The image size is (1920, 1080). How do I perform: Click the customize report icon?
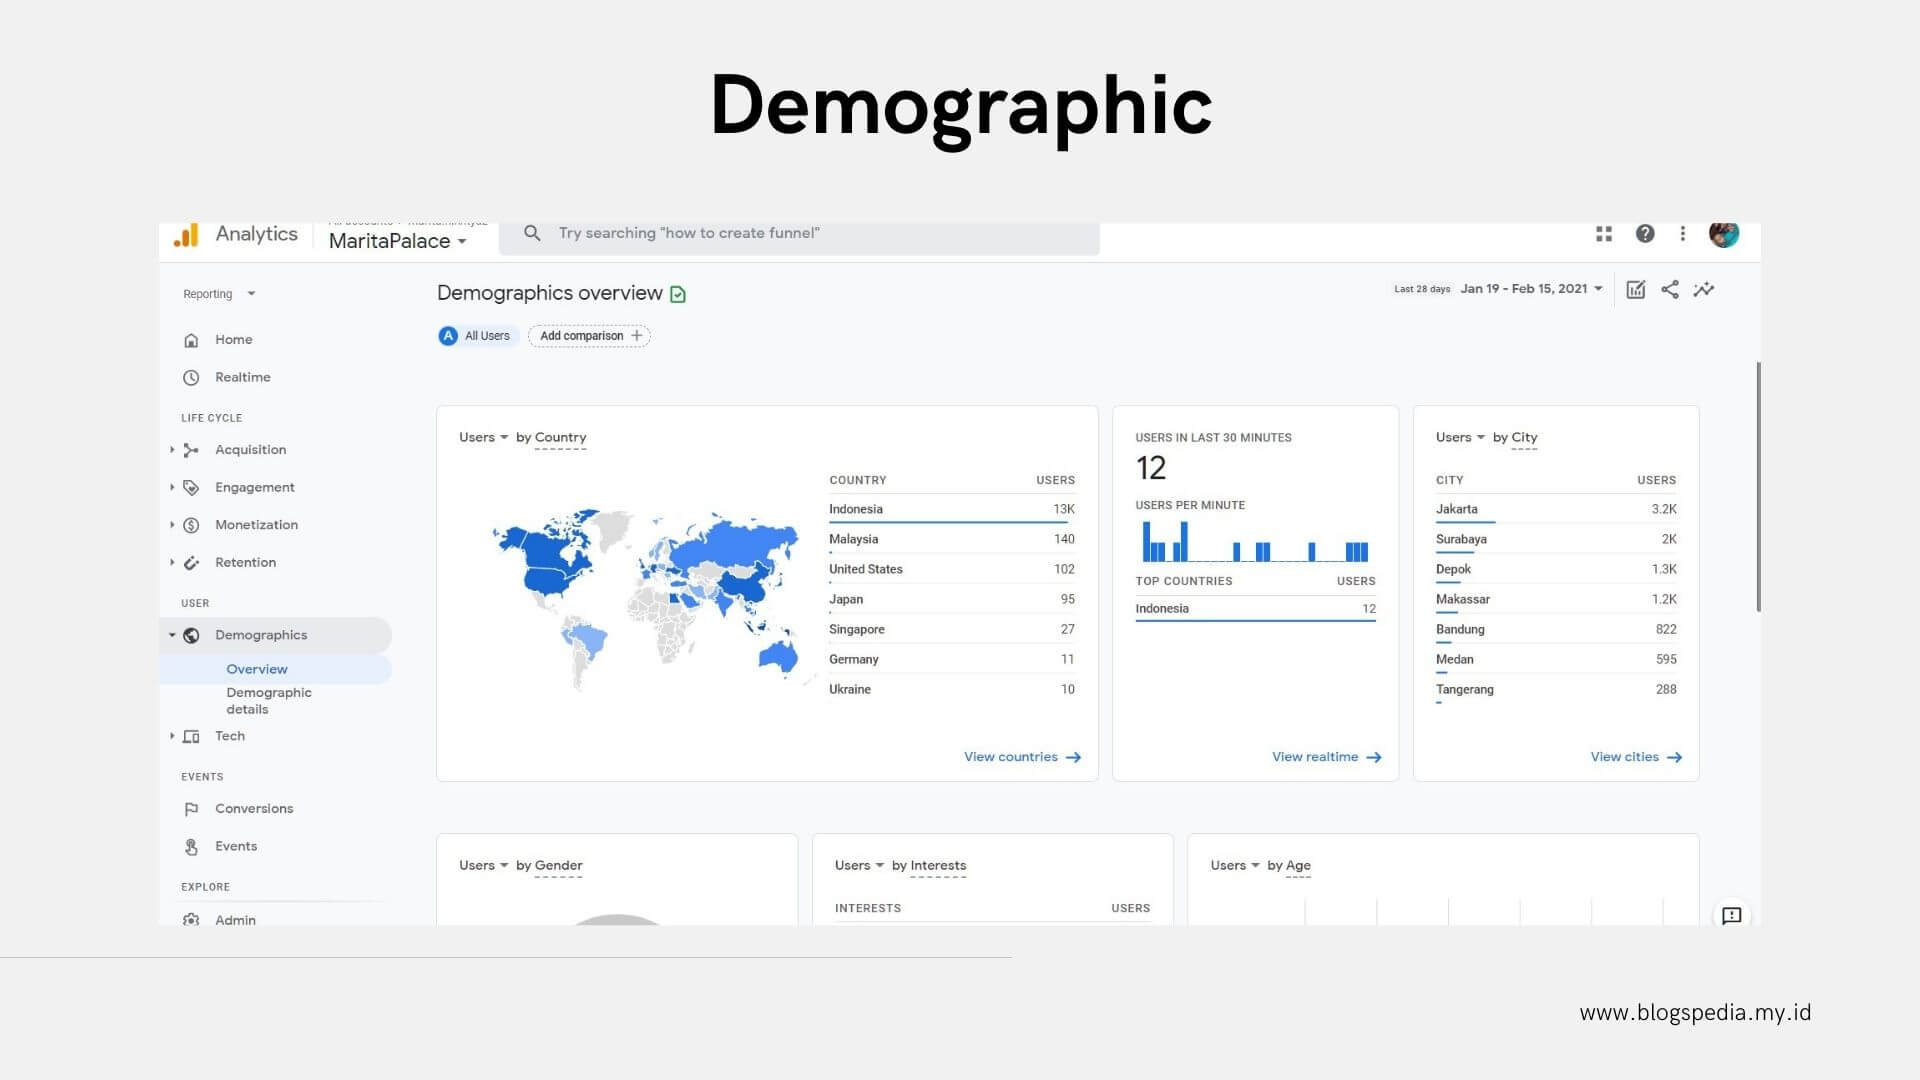1636,290
